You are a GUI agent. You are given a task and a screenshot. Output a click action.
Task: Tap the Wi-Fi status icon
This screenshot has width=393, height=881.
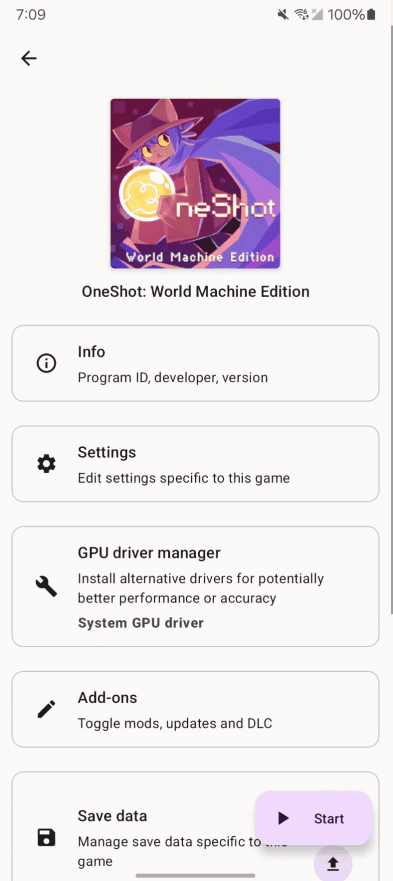coord(301,15)
